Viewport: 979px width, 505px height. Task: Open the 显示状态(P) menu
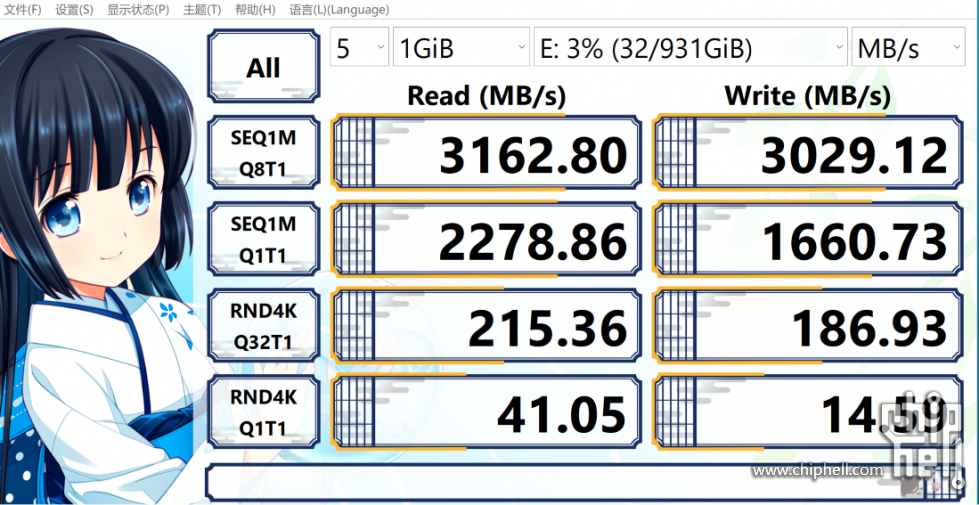click(138, 10)
